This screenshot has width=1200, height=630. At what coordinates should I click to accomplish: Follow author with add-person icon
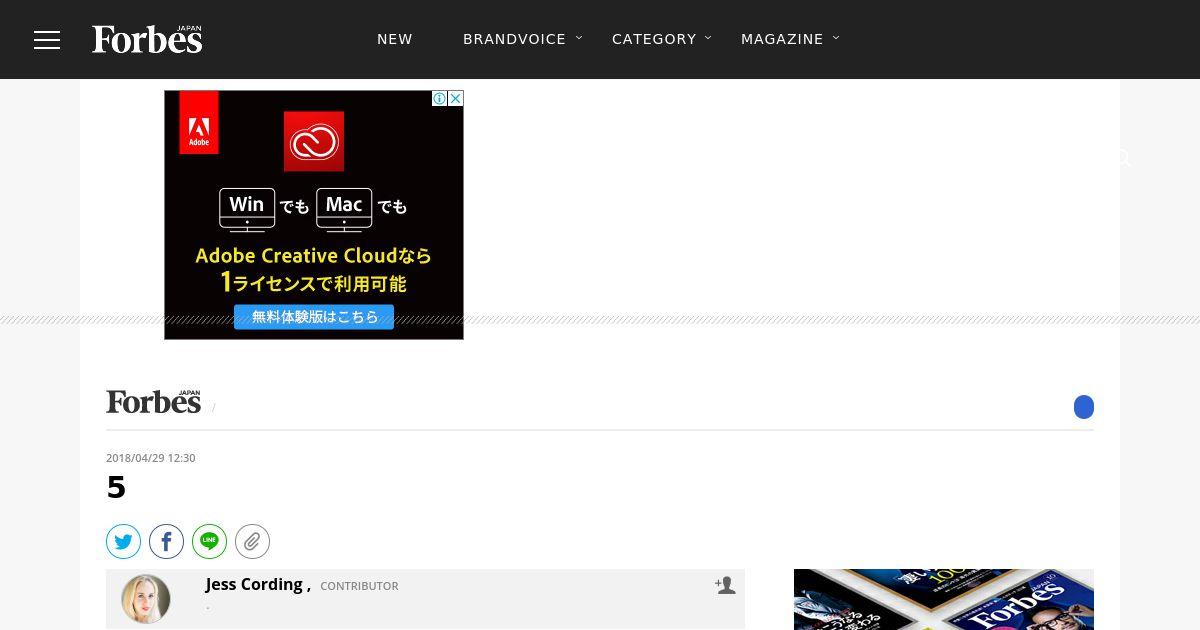tap(725, 586)
